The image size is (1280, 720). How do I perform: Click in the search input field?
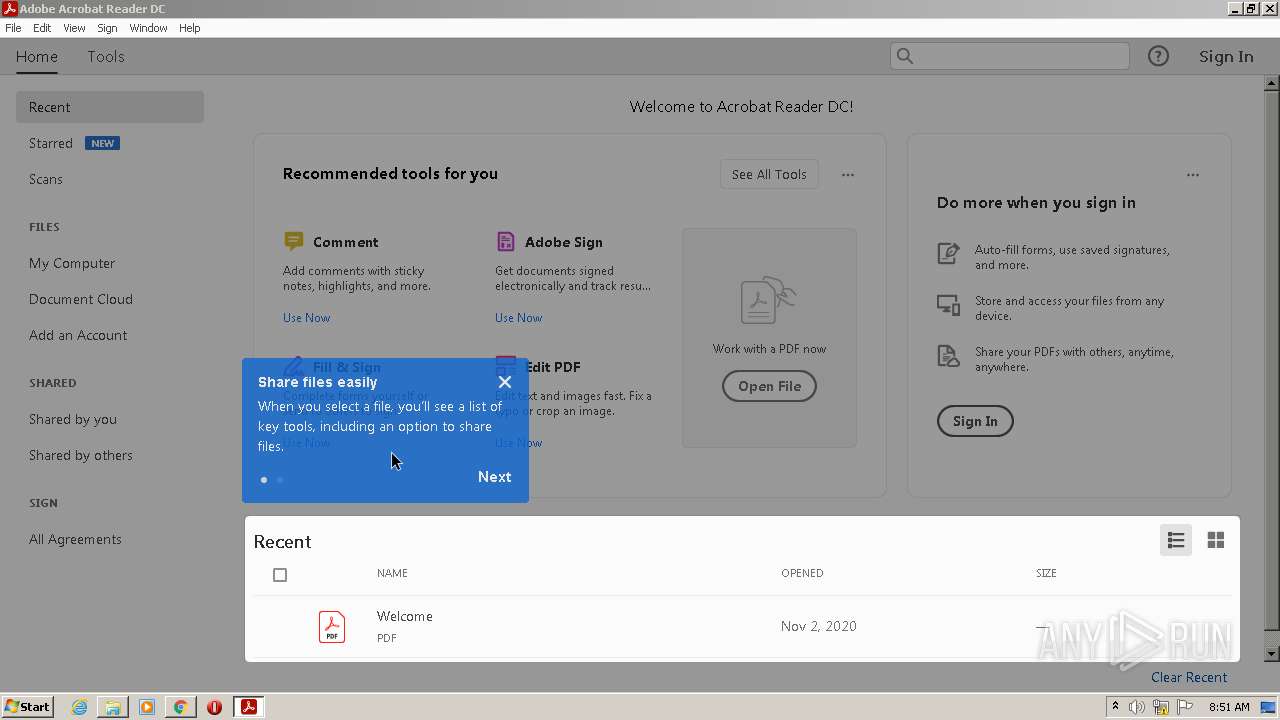1010,56
